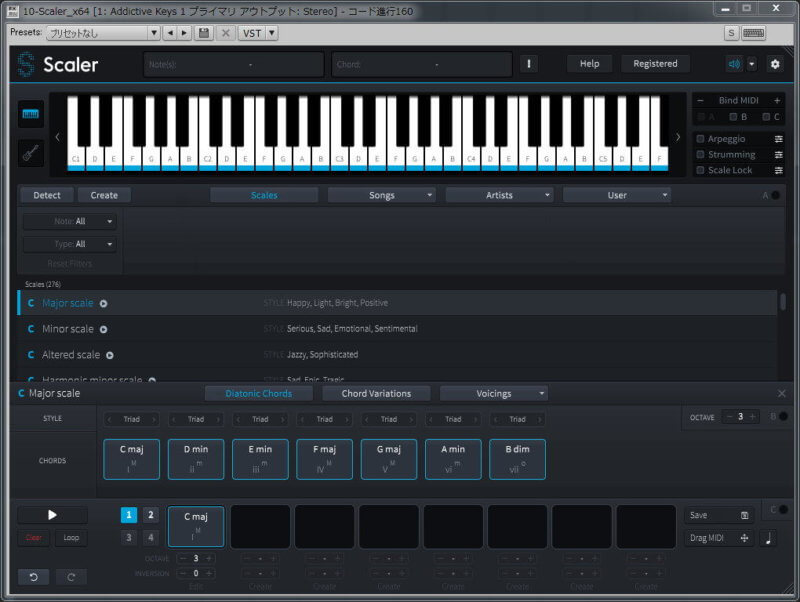Enable the Scale Lock checkbox
800x602 pixels.
click(701, 170)
